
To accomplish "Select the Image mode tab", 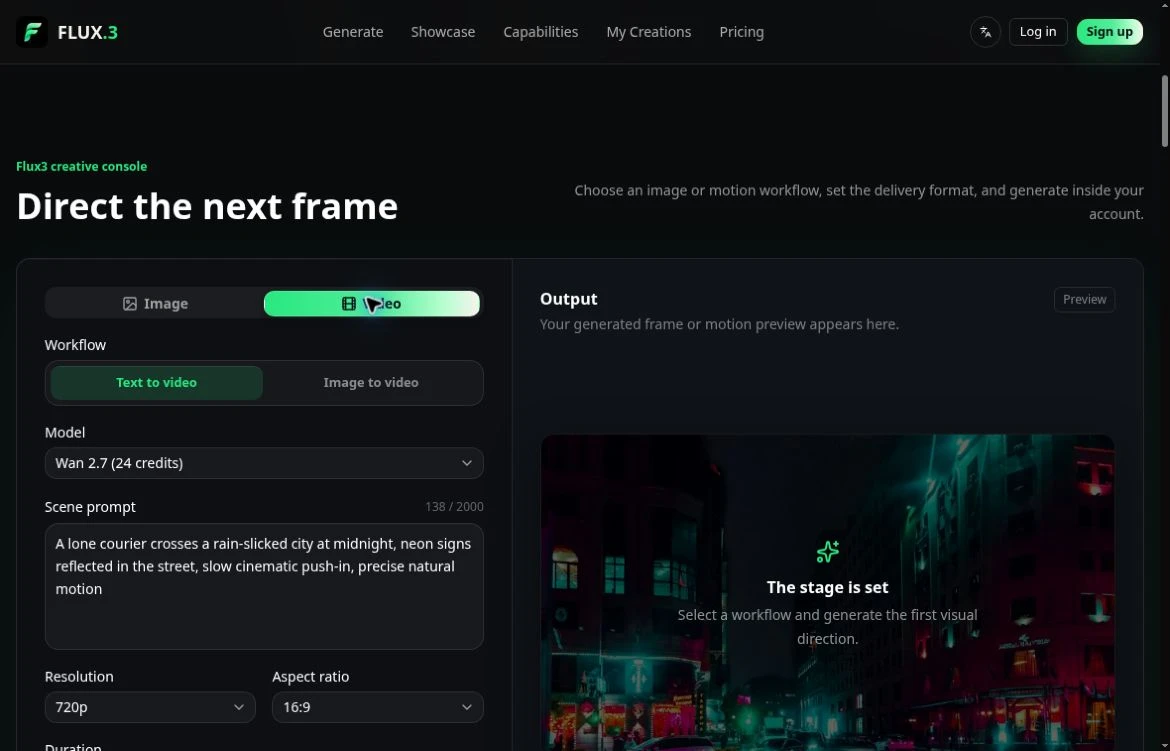I will coord(155,304).
